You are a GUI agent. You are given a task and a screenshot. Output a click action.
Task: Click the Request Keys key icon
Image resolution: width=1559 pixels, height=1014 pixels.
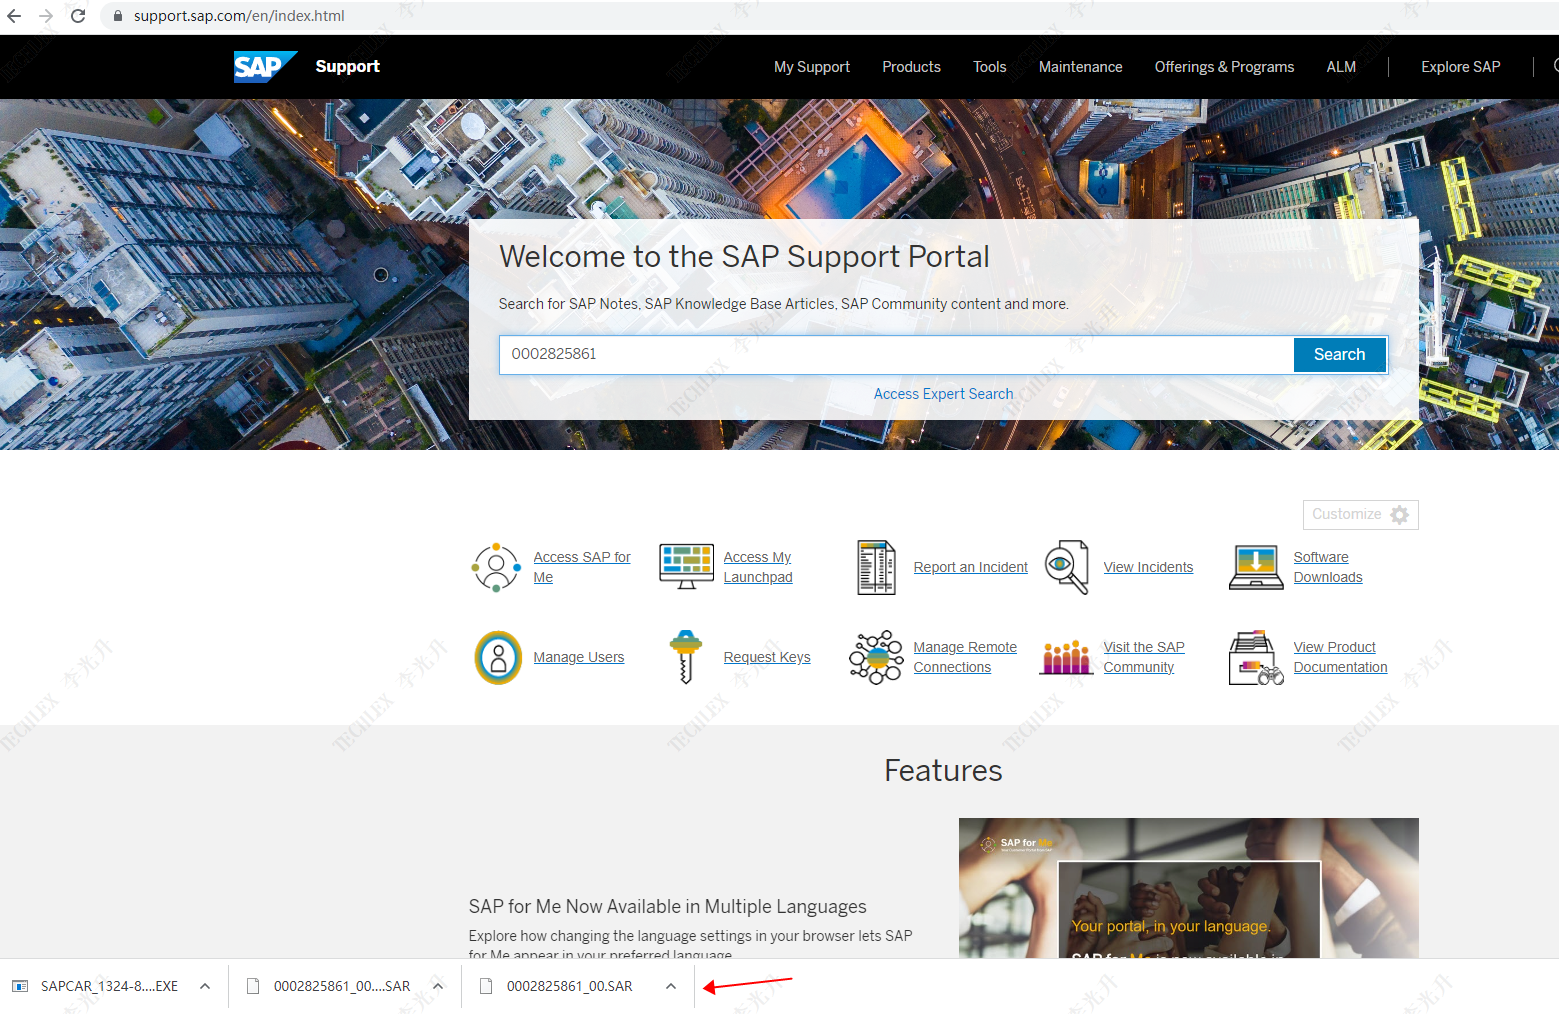click(686, 657)
